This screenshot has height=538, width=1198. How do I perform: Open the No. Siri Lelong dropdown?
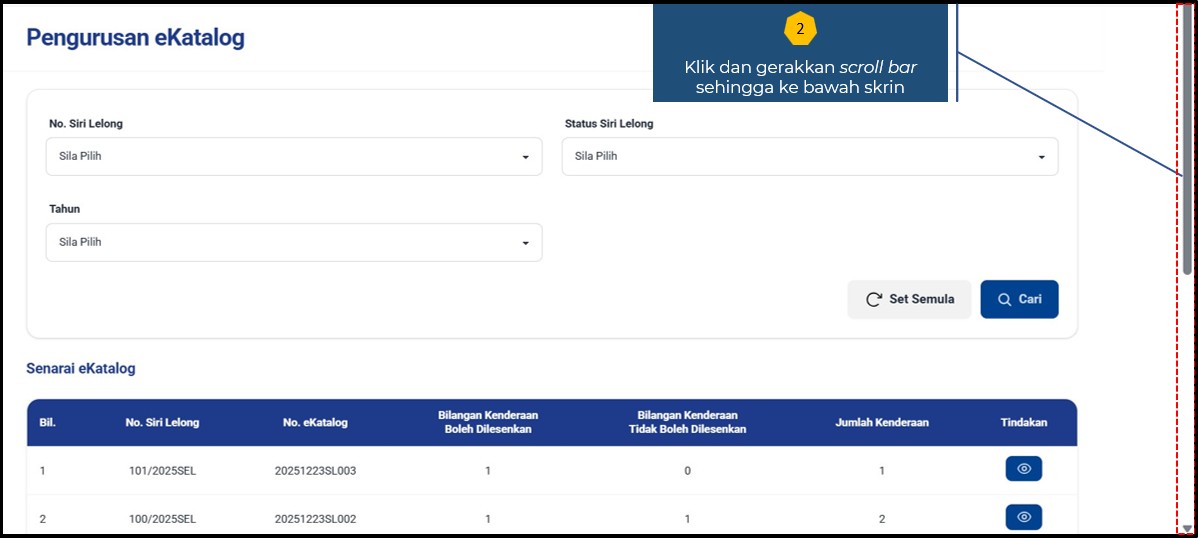(x=294, y=157)
